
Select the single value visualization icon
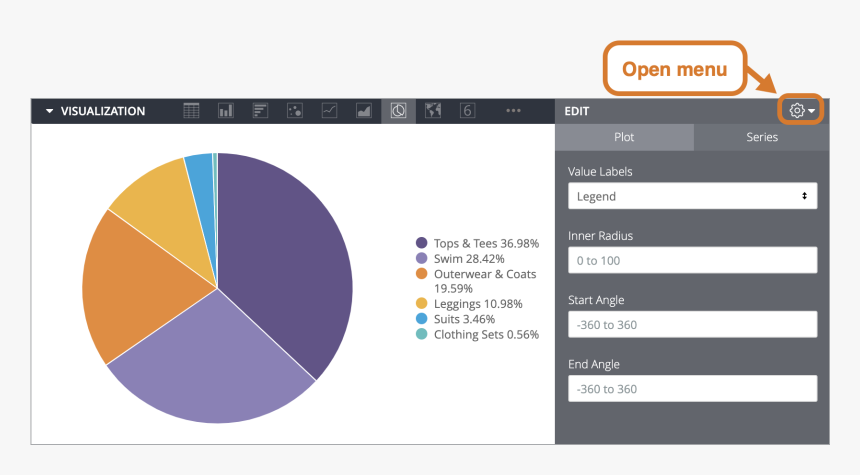[x=467, y=111]
